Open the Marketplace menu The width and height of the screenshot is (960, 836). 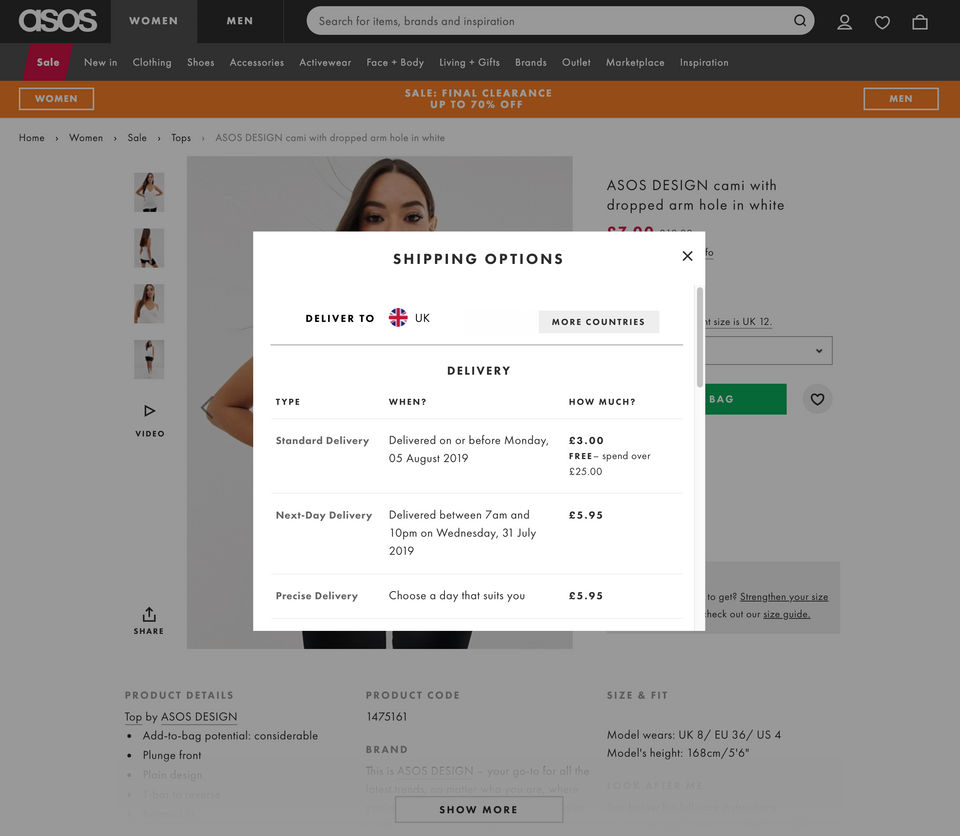[x=635, y=62]
